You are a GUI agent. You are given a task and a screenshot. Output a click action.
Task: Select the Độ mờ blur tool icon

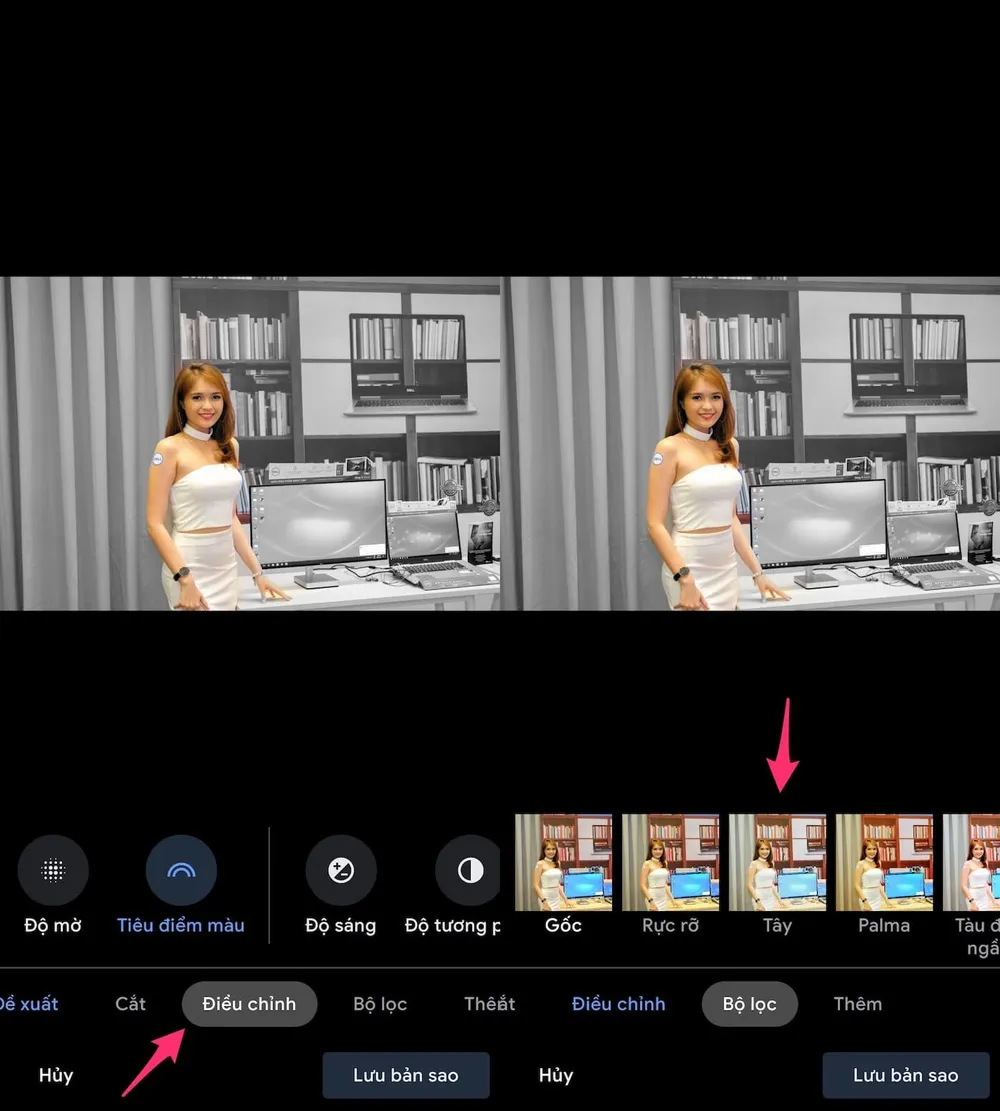click(x=53, y=870)
